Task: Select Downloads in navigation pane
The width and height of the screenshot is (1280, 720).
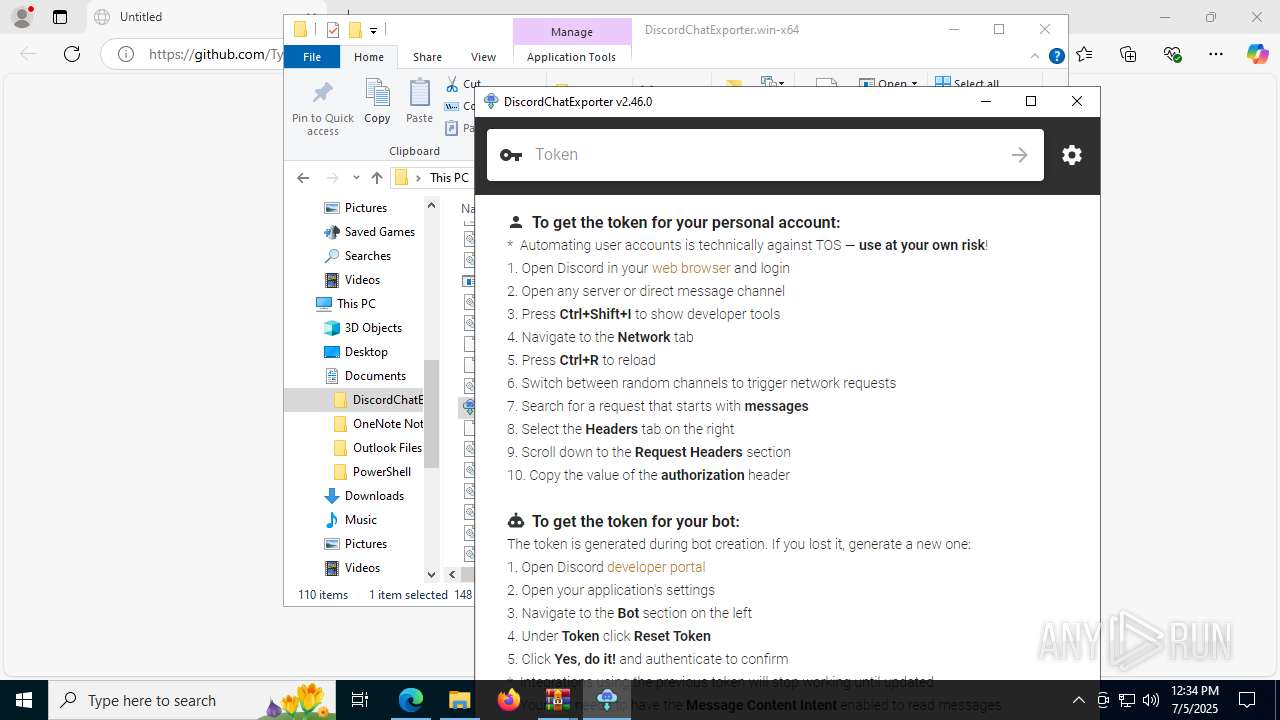Action: click(x=364, y=496)
